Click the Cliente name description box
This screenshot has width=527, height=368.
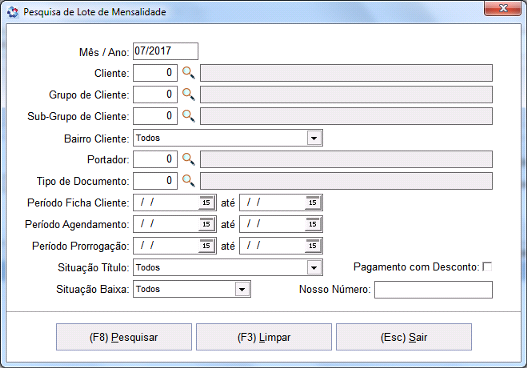point(347,73)
